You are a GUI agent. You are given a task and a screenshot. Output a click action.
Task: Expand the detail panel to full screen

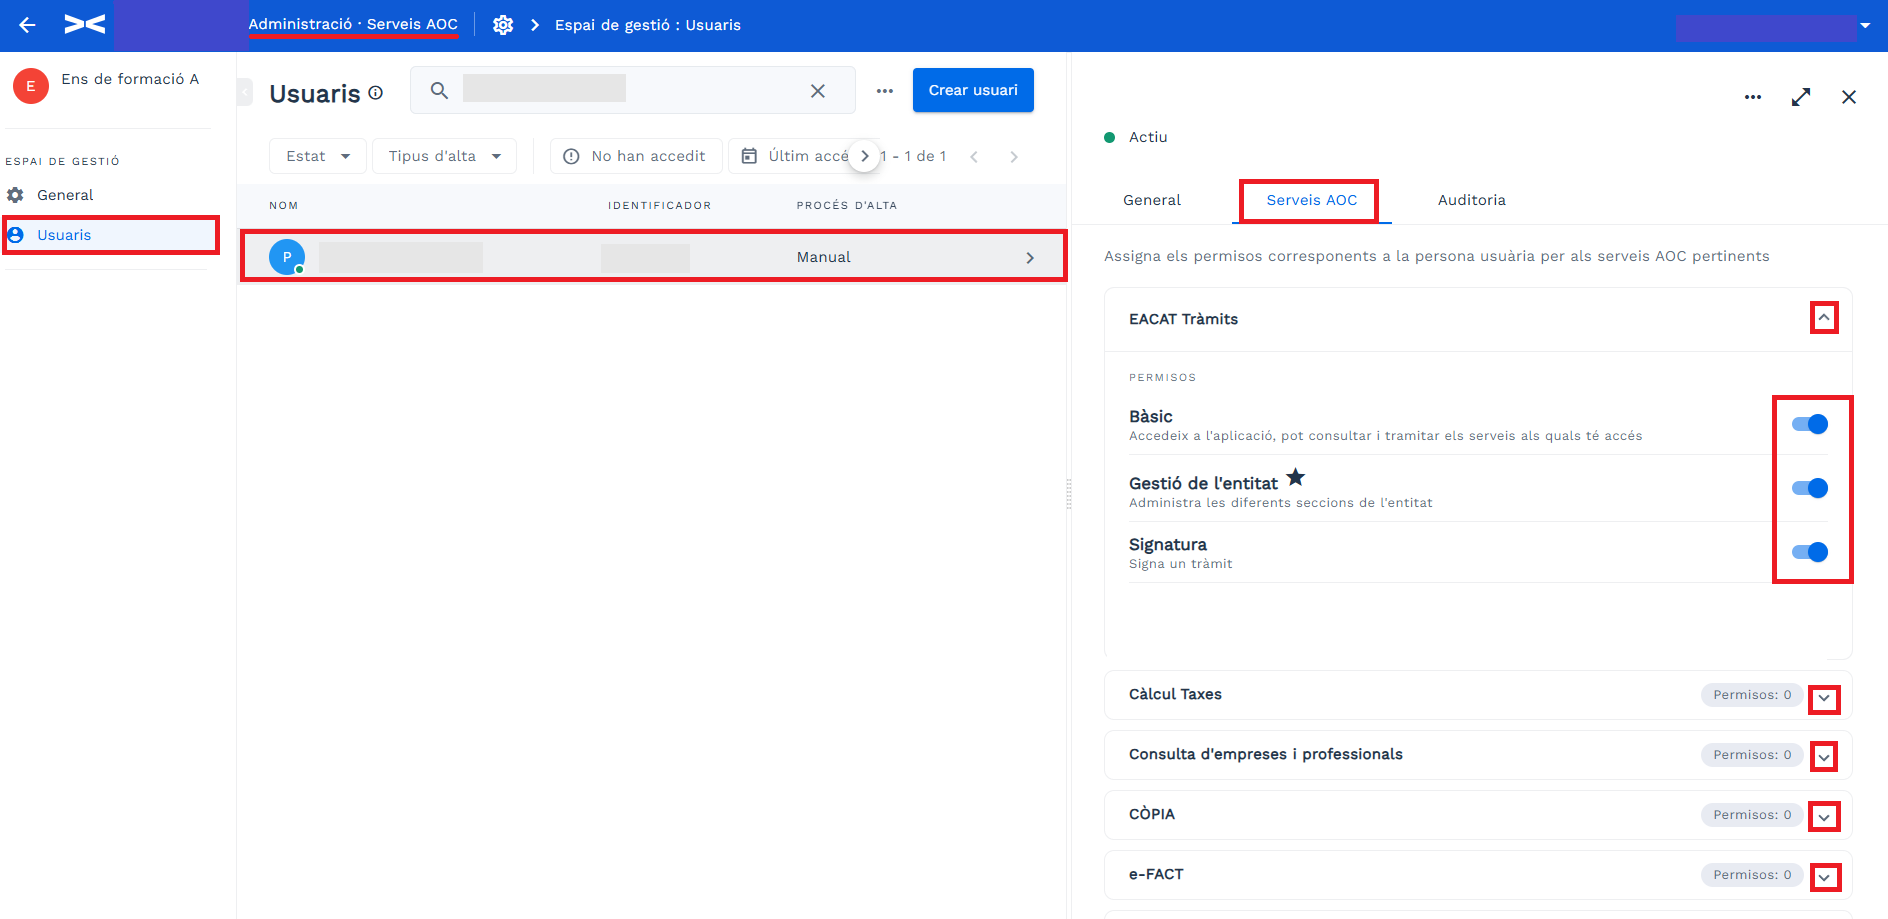tap(1801, 97)
